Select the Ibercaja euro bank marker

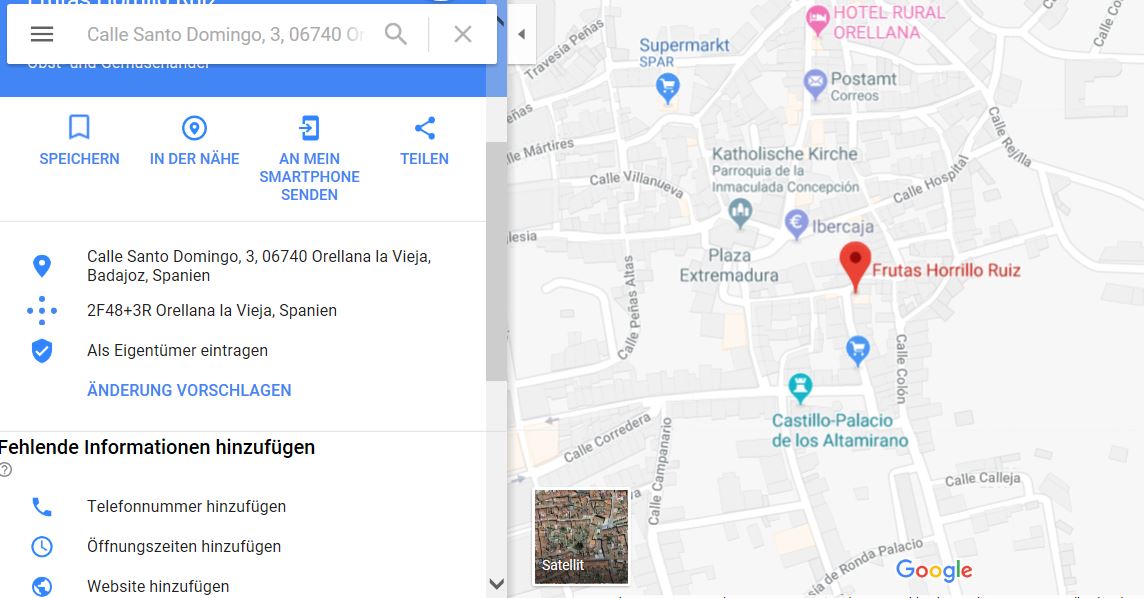(796, 223)
